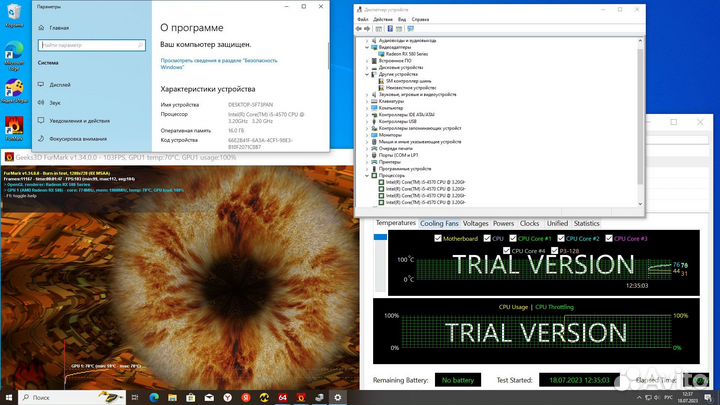The image size is (720, 405).
Task: Click the Forward arrow in Device Manager toolbar
Action: click(x=367, y=29)
